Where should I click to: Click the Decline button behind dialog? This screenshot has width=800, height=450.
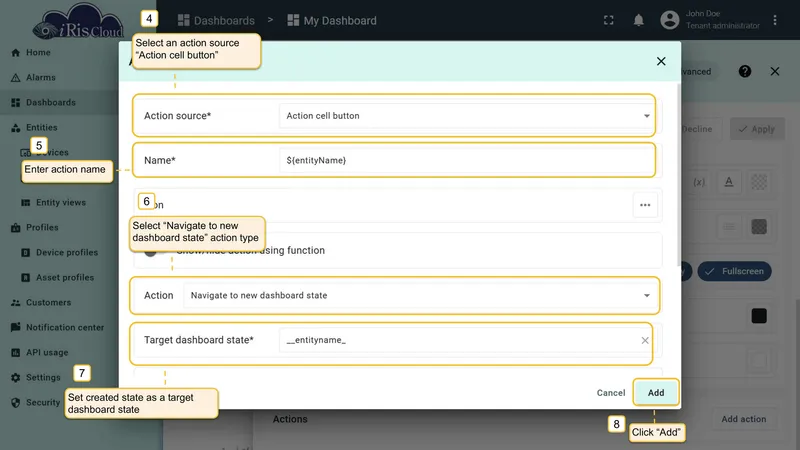tap(696, 129)
